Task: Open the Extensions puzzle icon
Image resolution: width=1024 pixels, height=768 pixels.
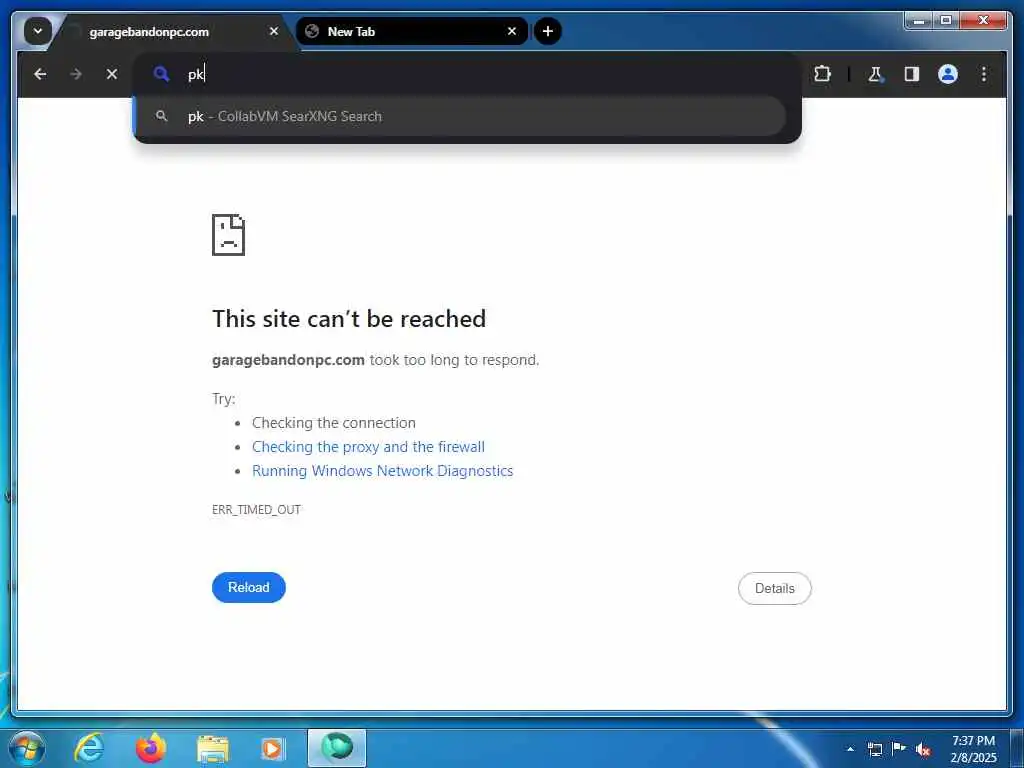Action: (822, 74)
